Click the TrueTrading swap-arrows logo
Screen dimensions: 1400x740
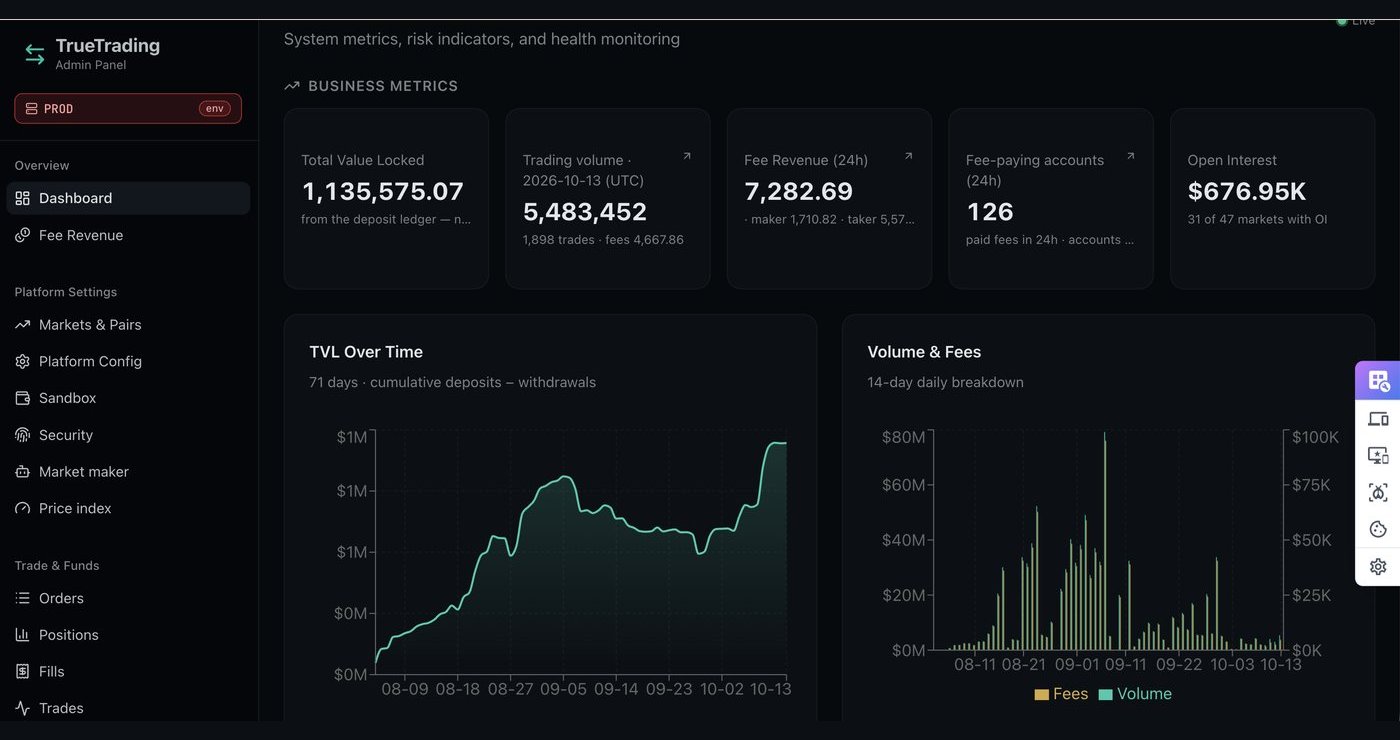[x=35, y=54]
